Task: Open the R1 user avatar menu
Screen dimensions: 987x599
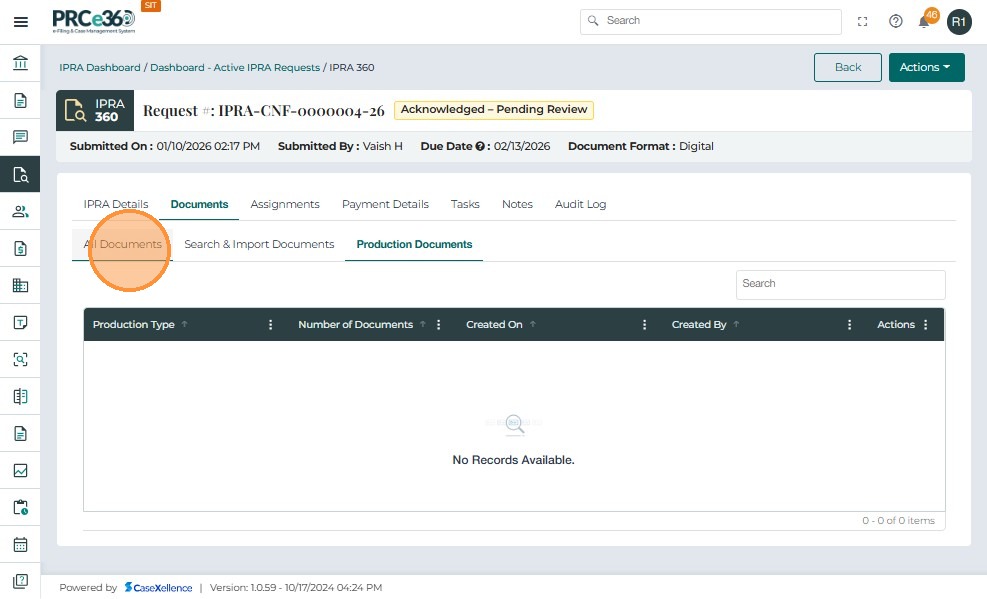Action: click(x=959, y=22)
